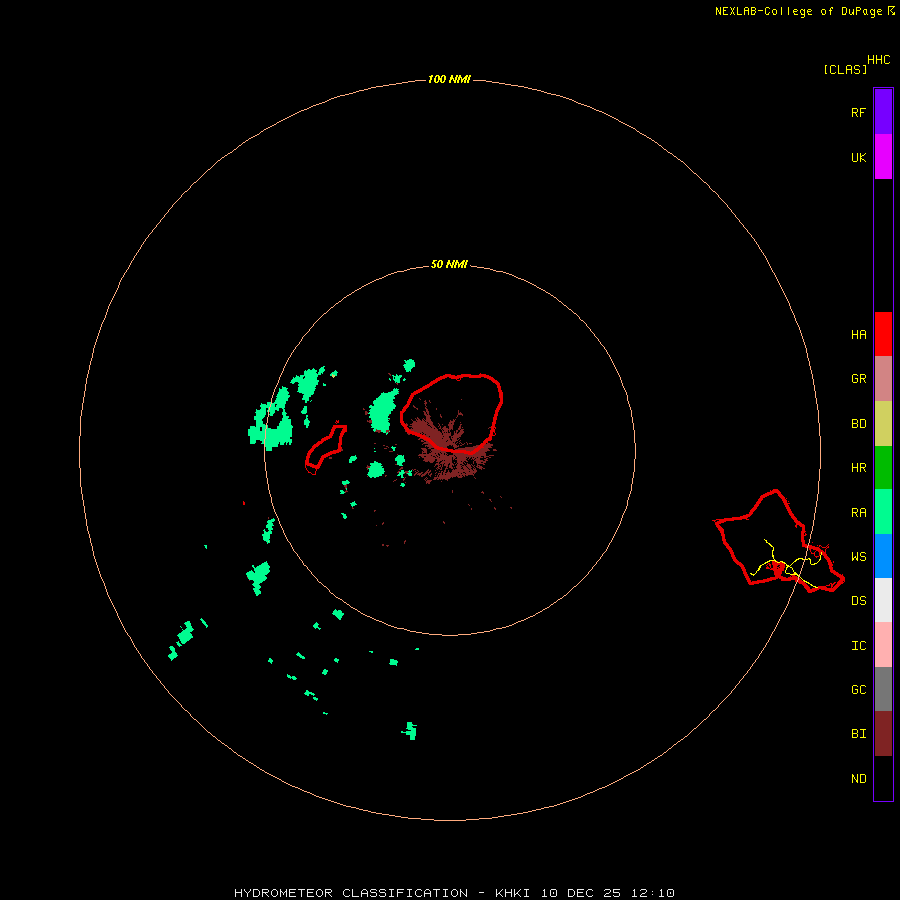The width and height of the screenshot is (900, 900).
Task: Click the brown biological echo near radar center
Action: tap(453, 451)
